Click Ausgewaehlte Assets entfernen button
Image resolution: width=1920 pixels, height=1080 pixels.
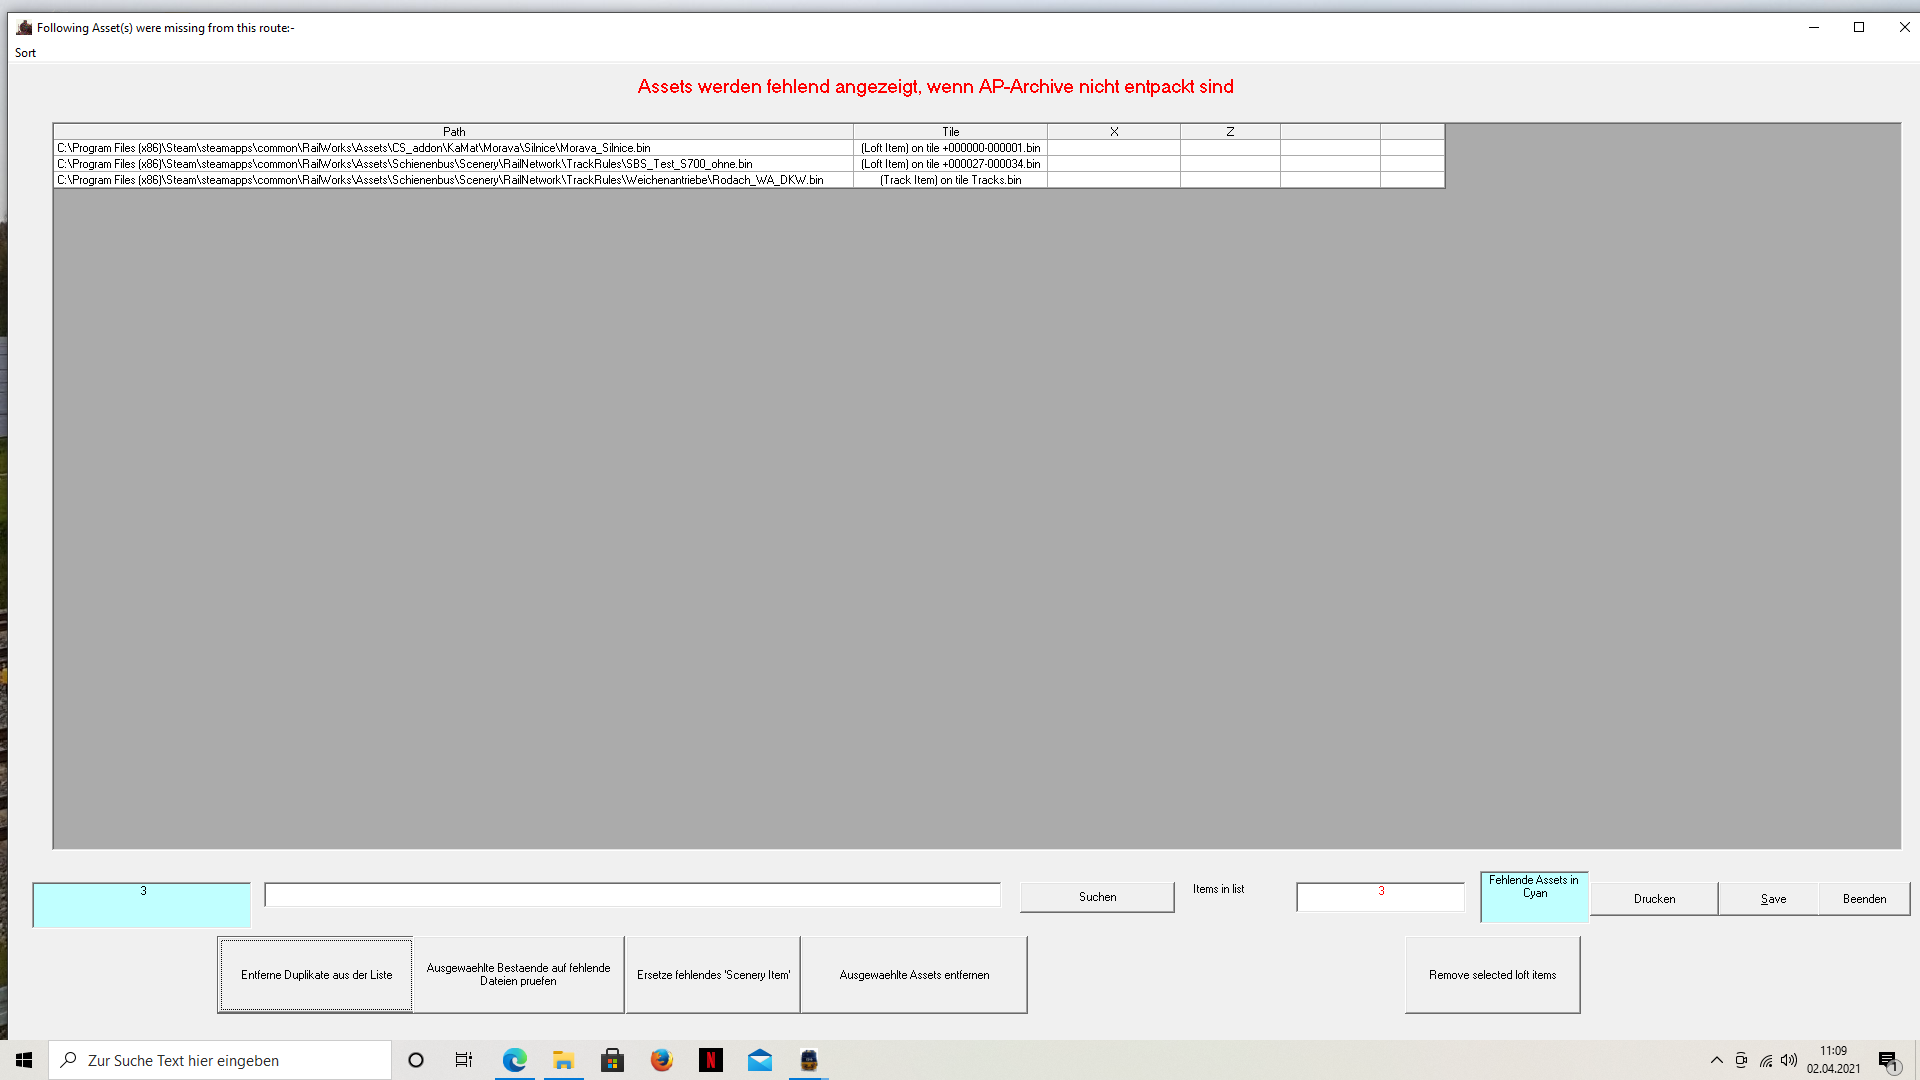click(914, 975)
